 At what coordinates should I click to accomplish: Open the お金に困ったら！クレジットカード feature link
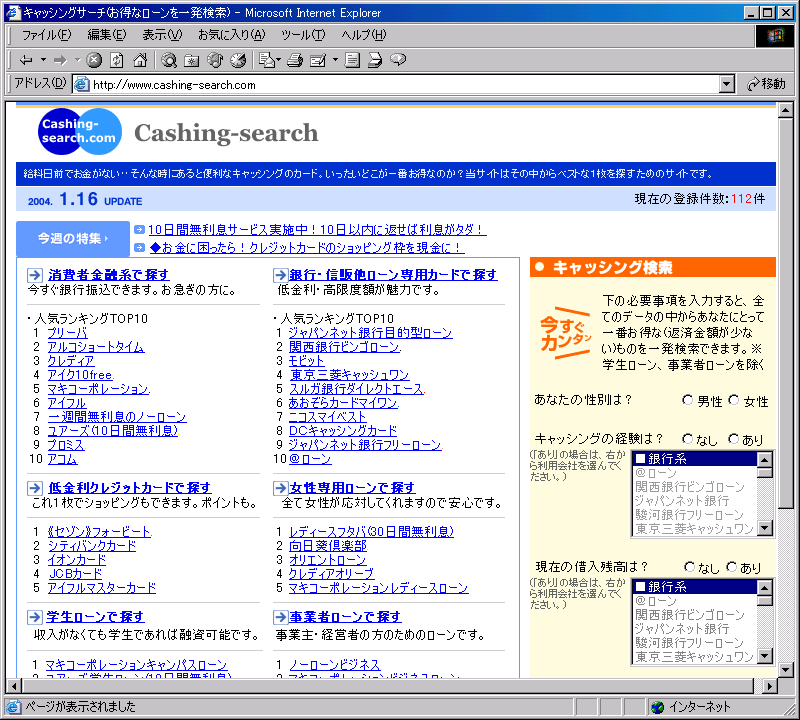coord(307,248)
